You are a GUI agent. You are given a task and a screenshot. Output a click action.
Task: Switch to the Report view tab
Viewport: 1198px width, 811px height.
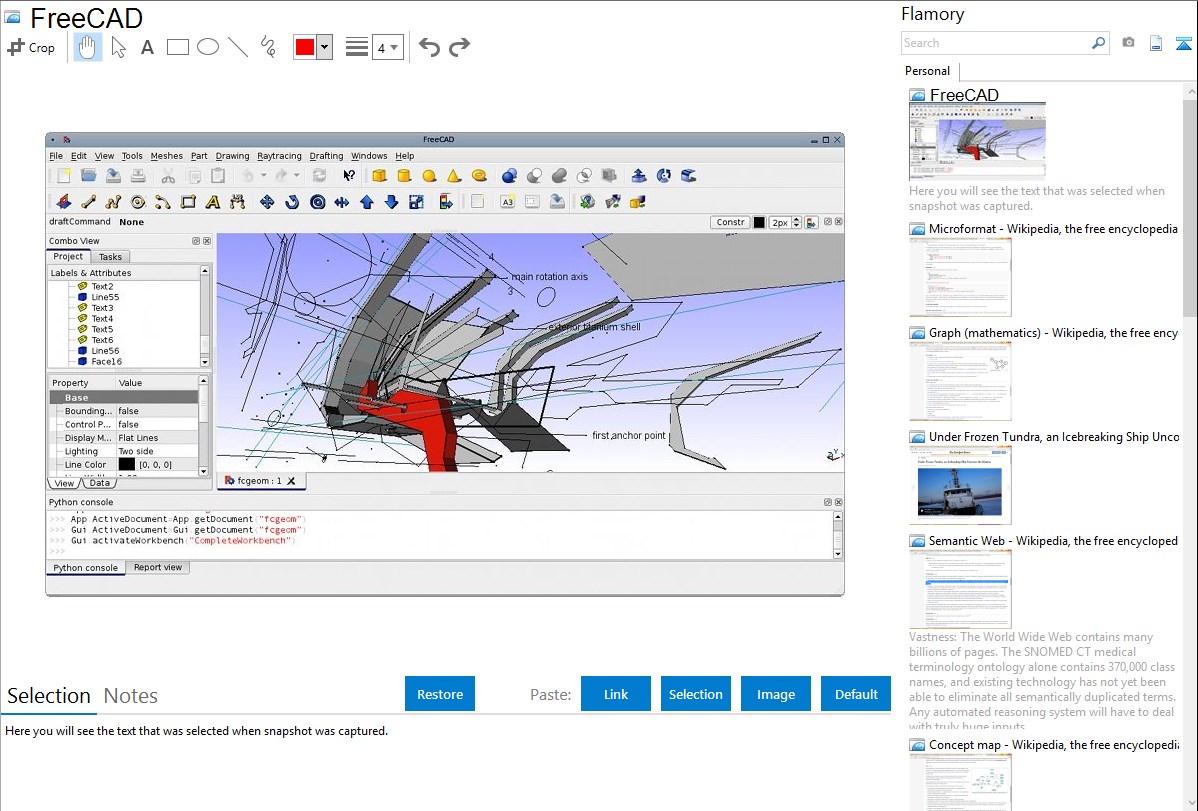[x=158, y=567]
